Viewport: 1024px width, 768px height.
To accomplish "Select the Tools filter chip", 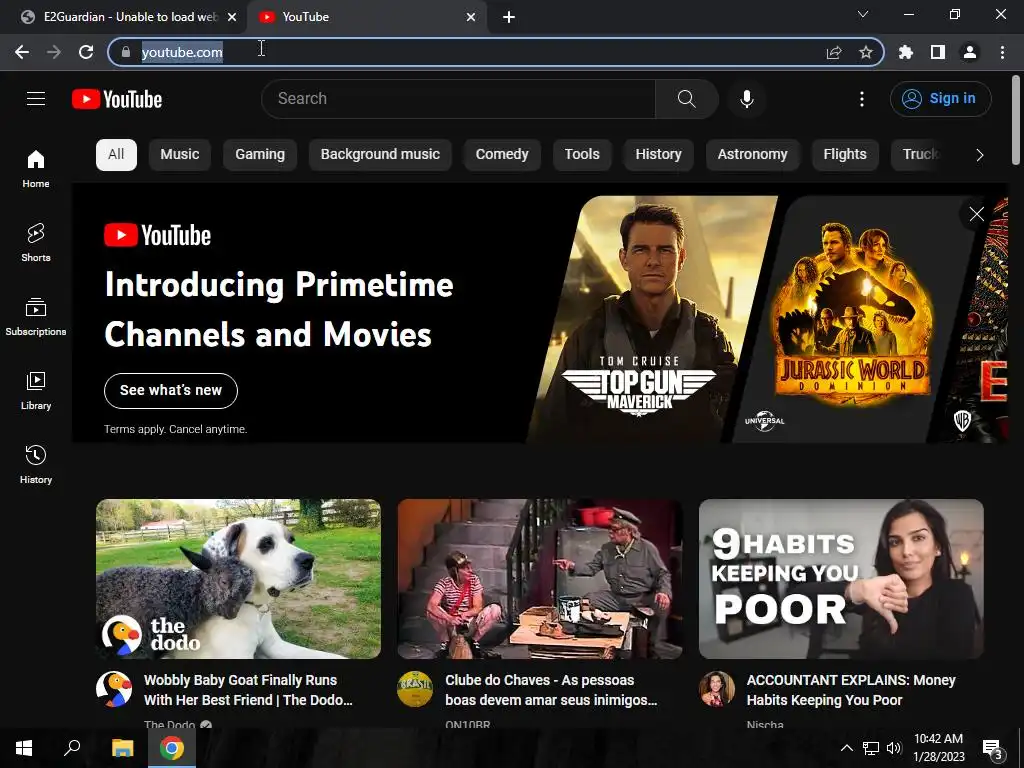I will click(582, 155).
